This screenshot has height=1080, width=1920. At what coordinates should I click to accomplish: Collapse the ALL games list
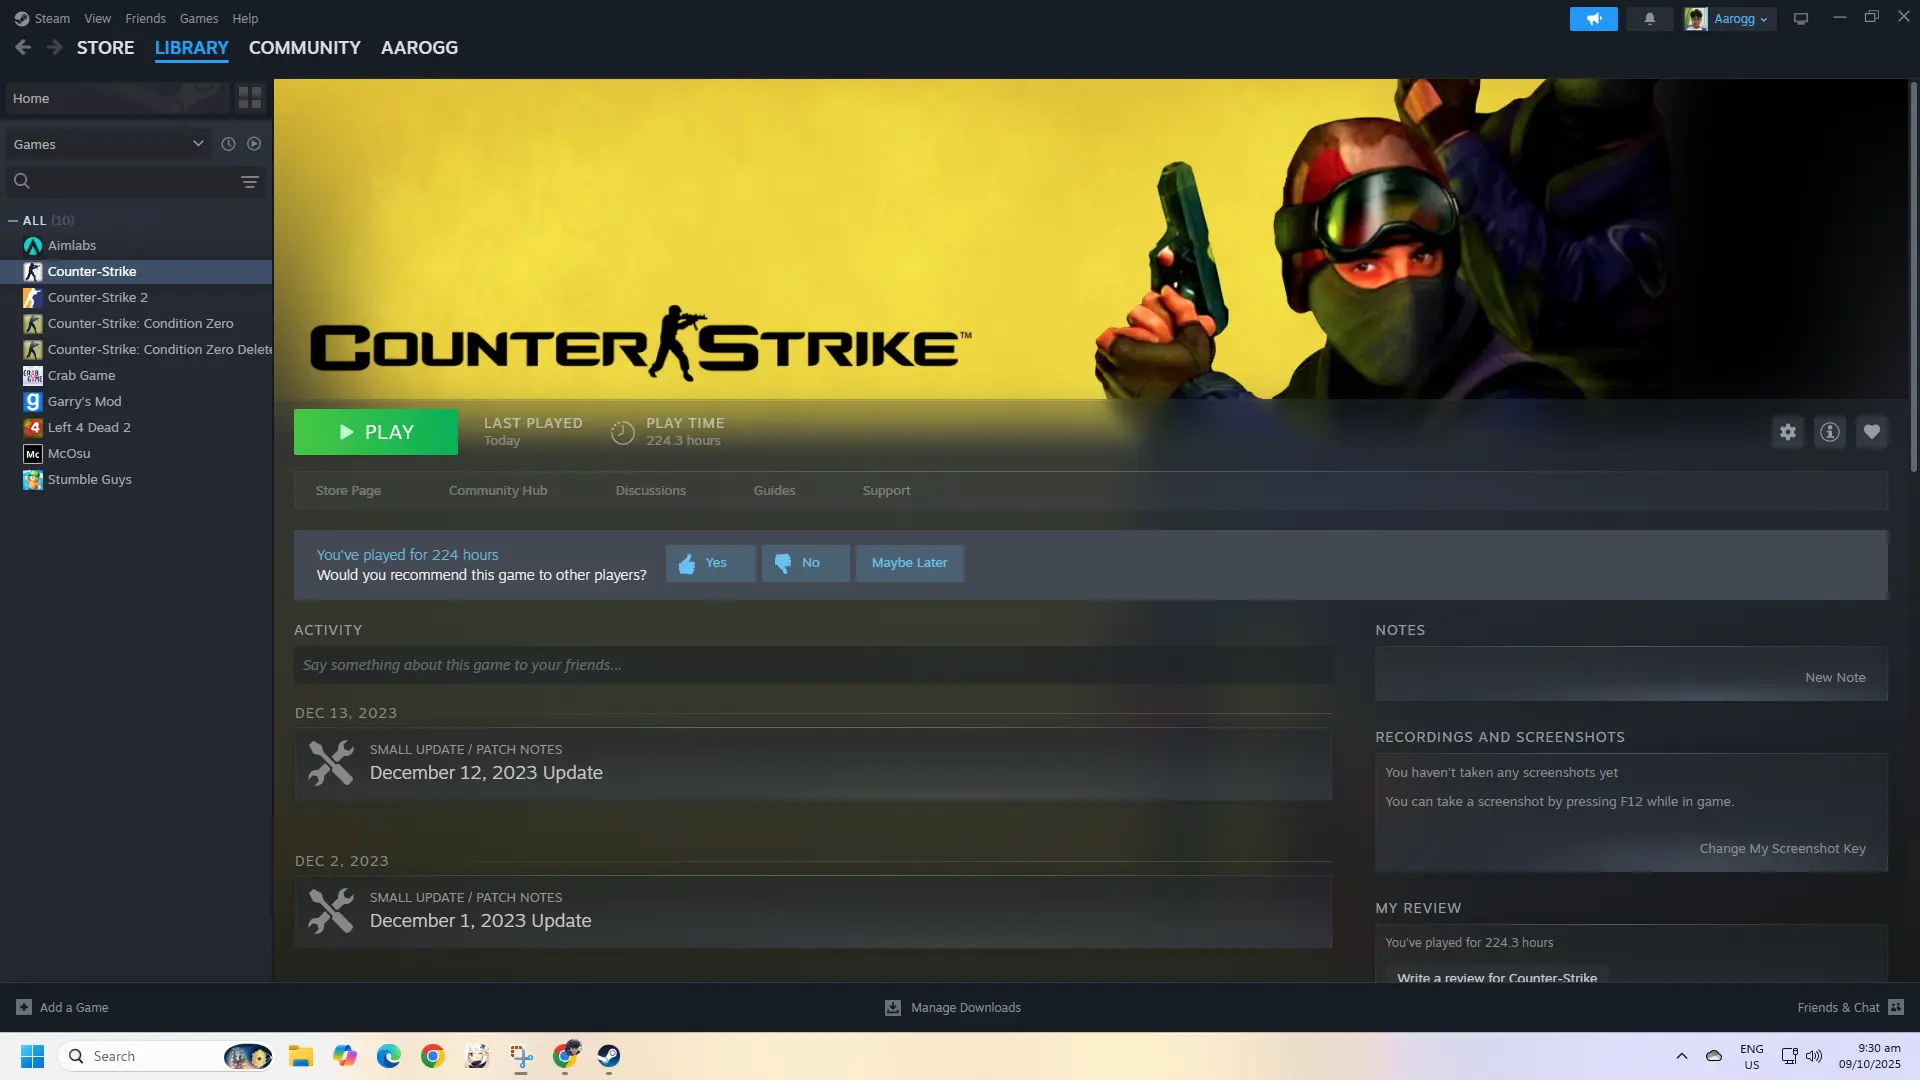click(x=13, y=221)
